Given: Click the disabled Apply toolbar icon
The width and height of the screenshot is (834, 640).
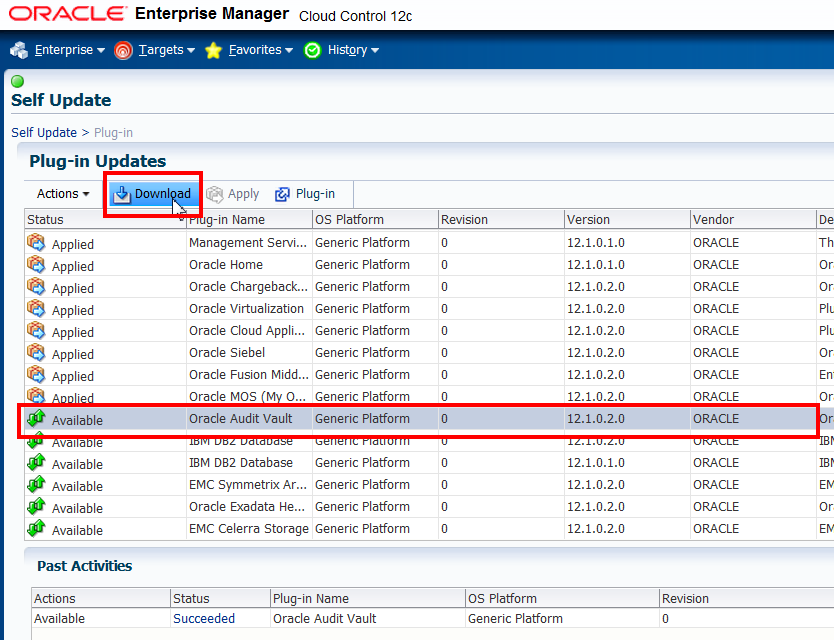Looking at the screenshot, I should pos(214,194).
